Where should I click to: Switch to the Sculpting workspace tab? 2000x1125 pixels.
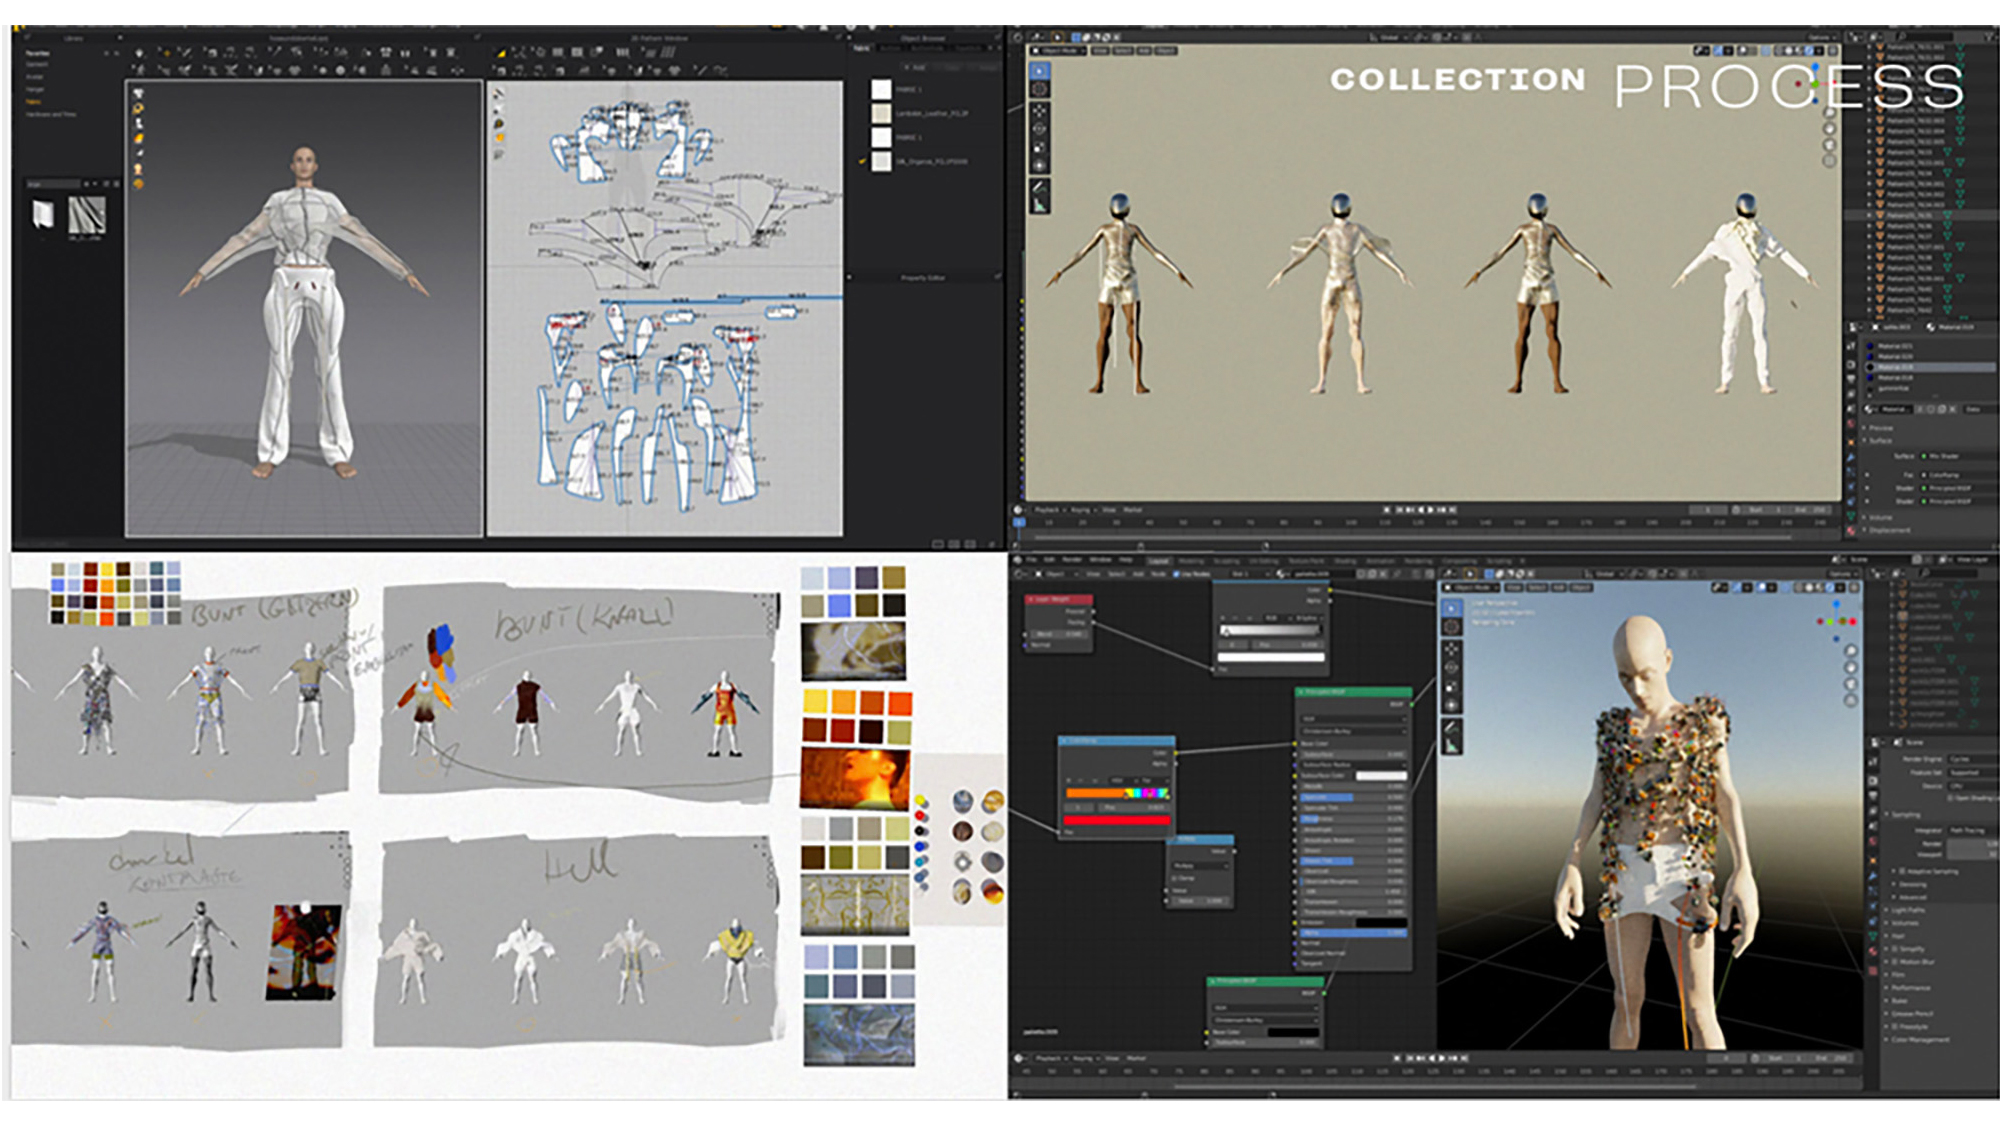click(1226, 561)
